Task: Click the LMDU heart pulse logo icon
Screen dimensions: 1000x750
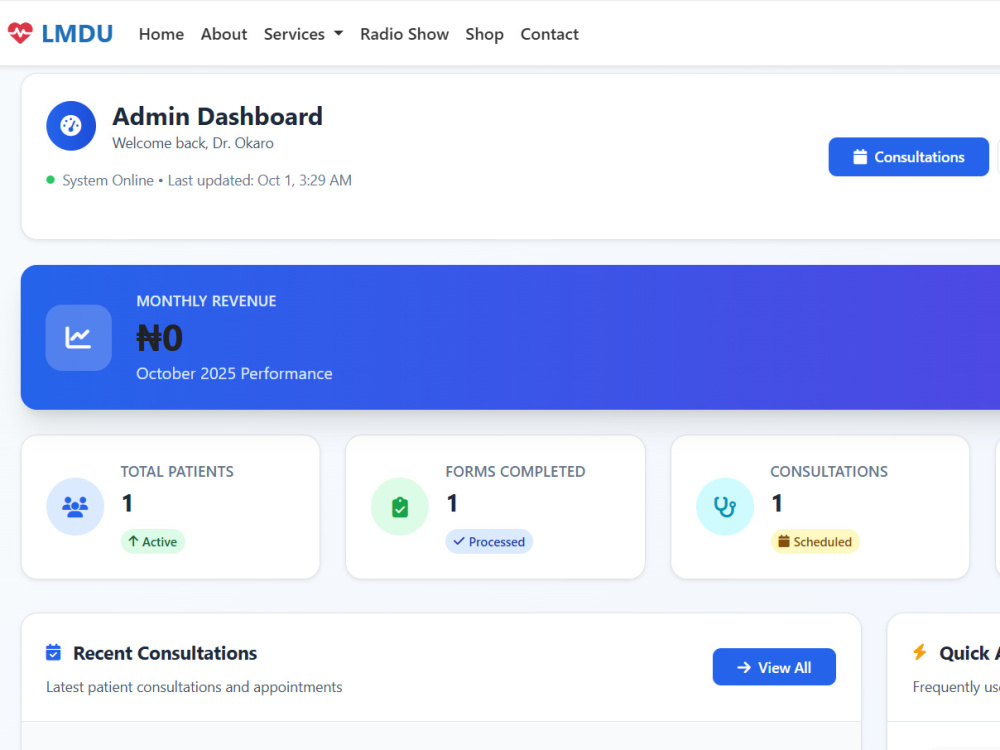Action: 20,33
